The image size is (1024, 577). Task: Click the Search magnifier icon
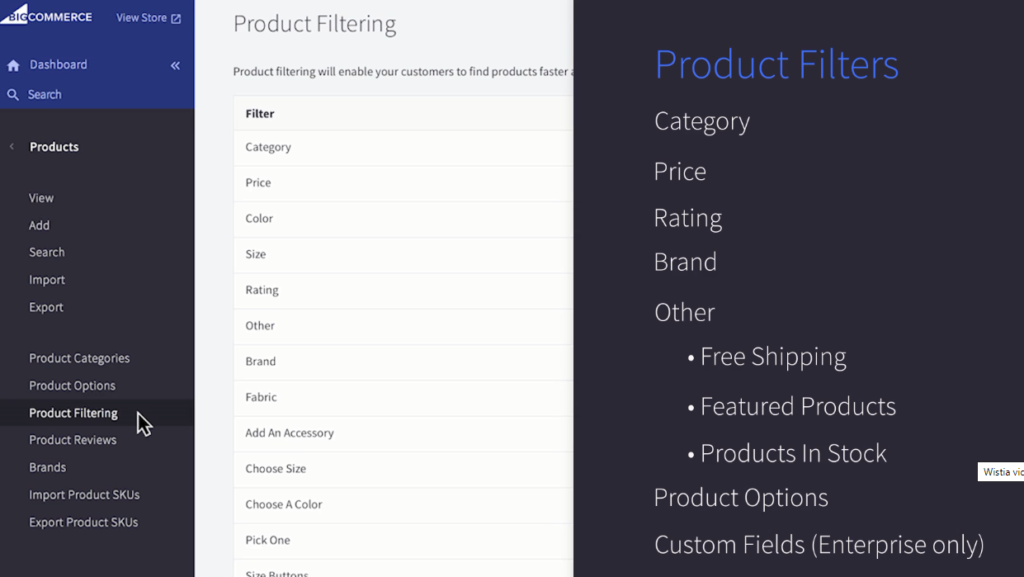click(x=13, y=95)
